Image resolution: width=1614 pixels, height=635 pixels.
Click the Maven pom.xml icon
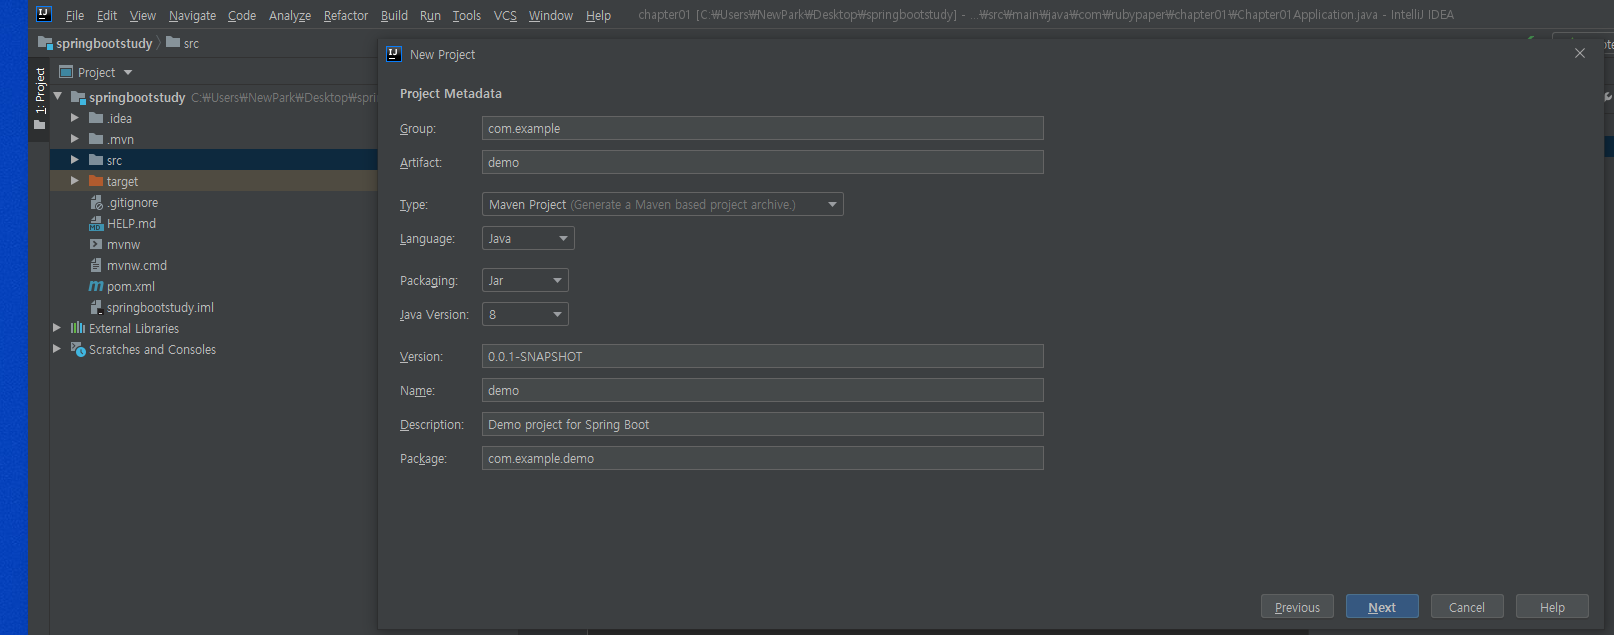pyautogui.click(x=96, y=286)
